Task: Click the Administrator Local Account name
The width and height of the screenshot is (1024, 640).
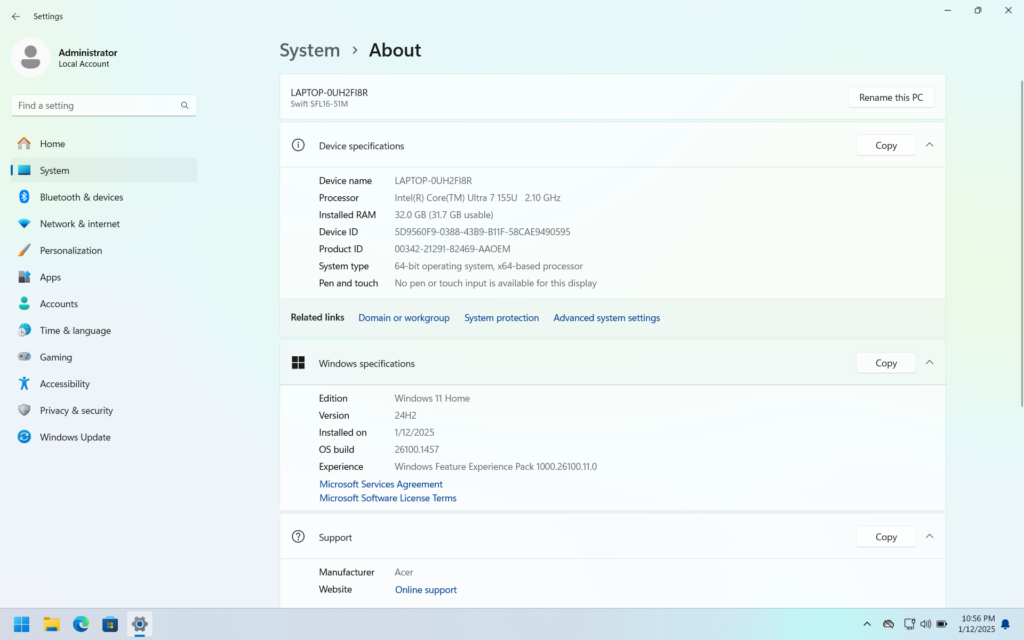Action: pos(88,57)
